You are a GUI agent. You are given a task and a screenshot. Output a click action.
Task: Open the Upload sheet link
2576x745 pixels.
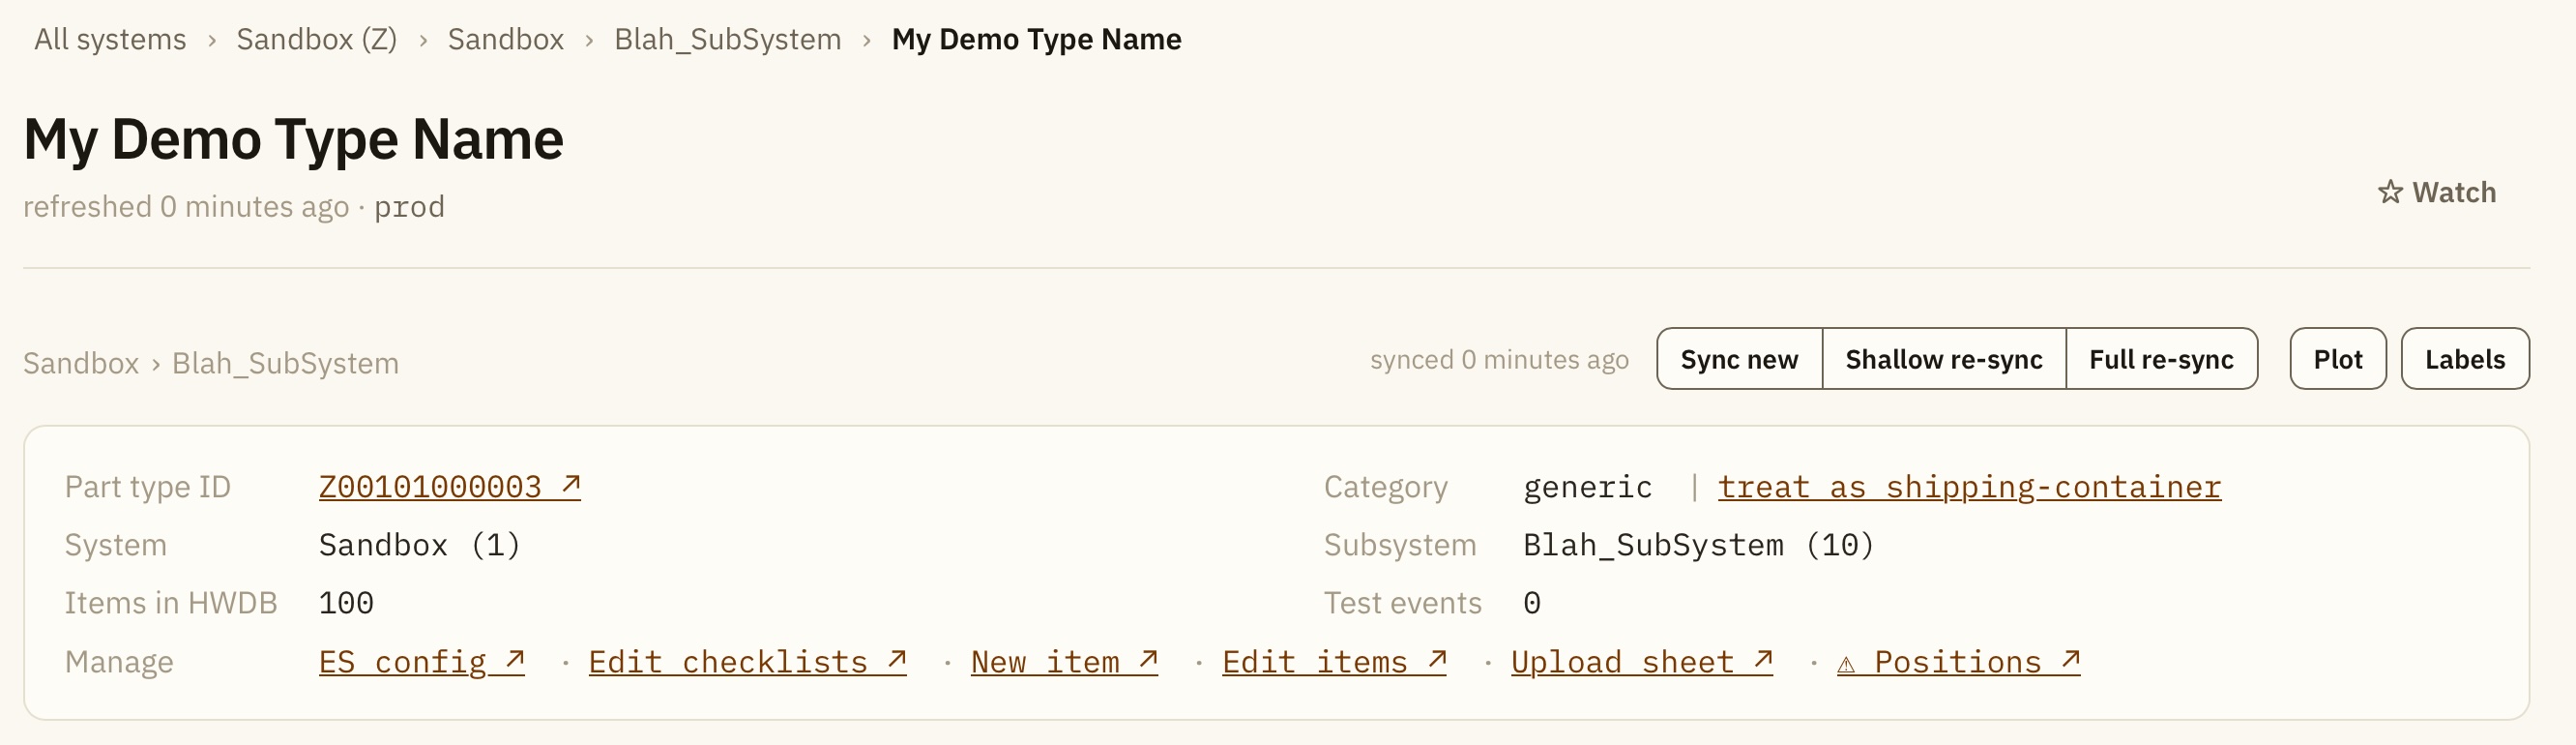point(1641,662)
